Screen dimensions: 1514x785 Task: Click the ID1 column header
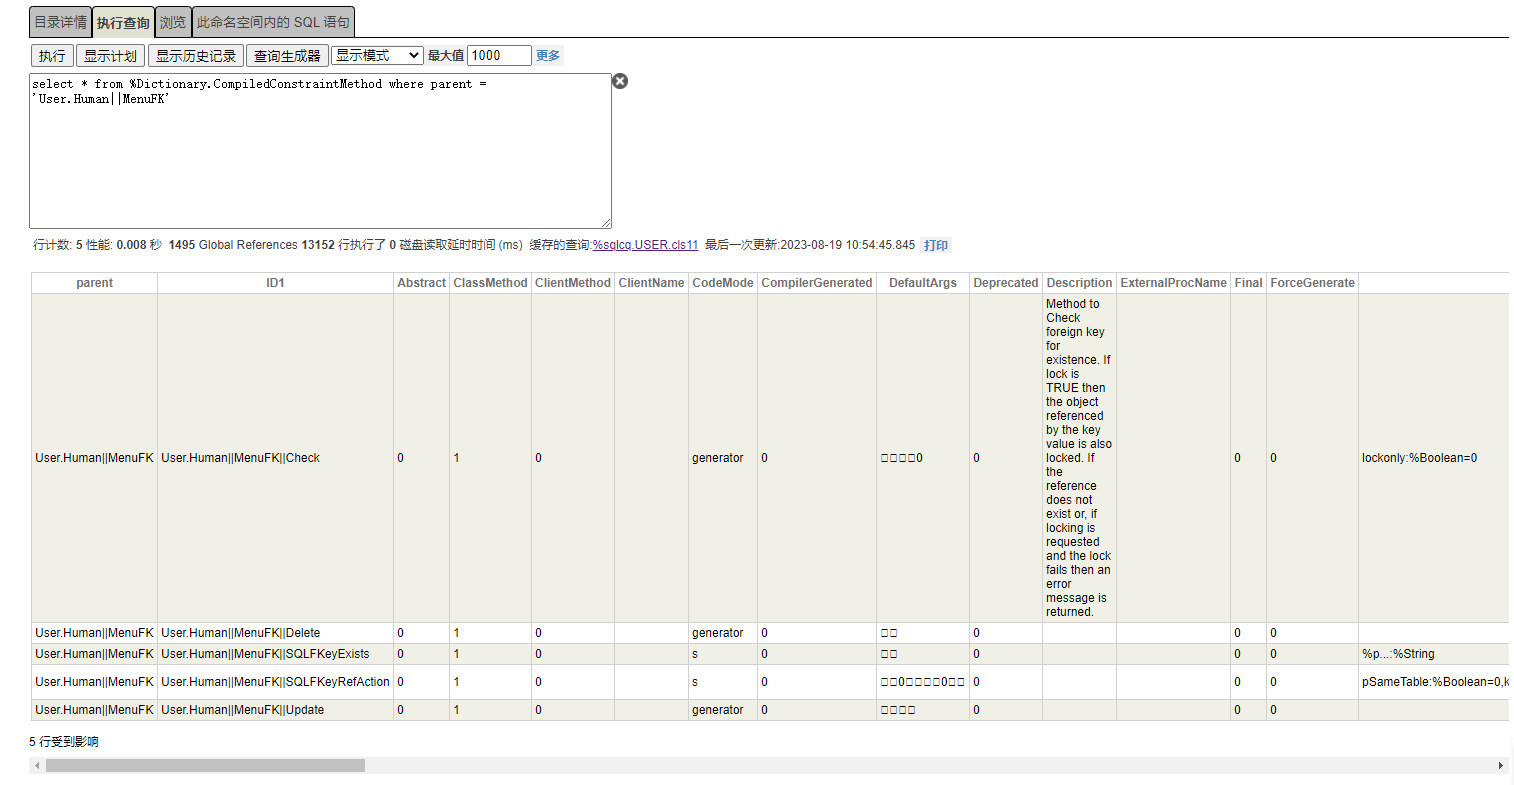(275, 283)
